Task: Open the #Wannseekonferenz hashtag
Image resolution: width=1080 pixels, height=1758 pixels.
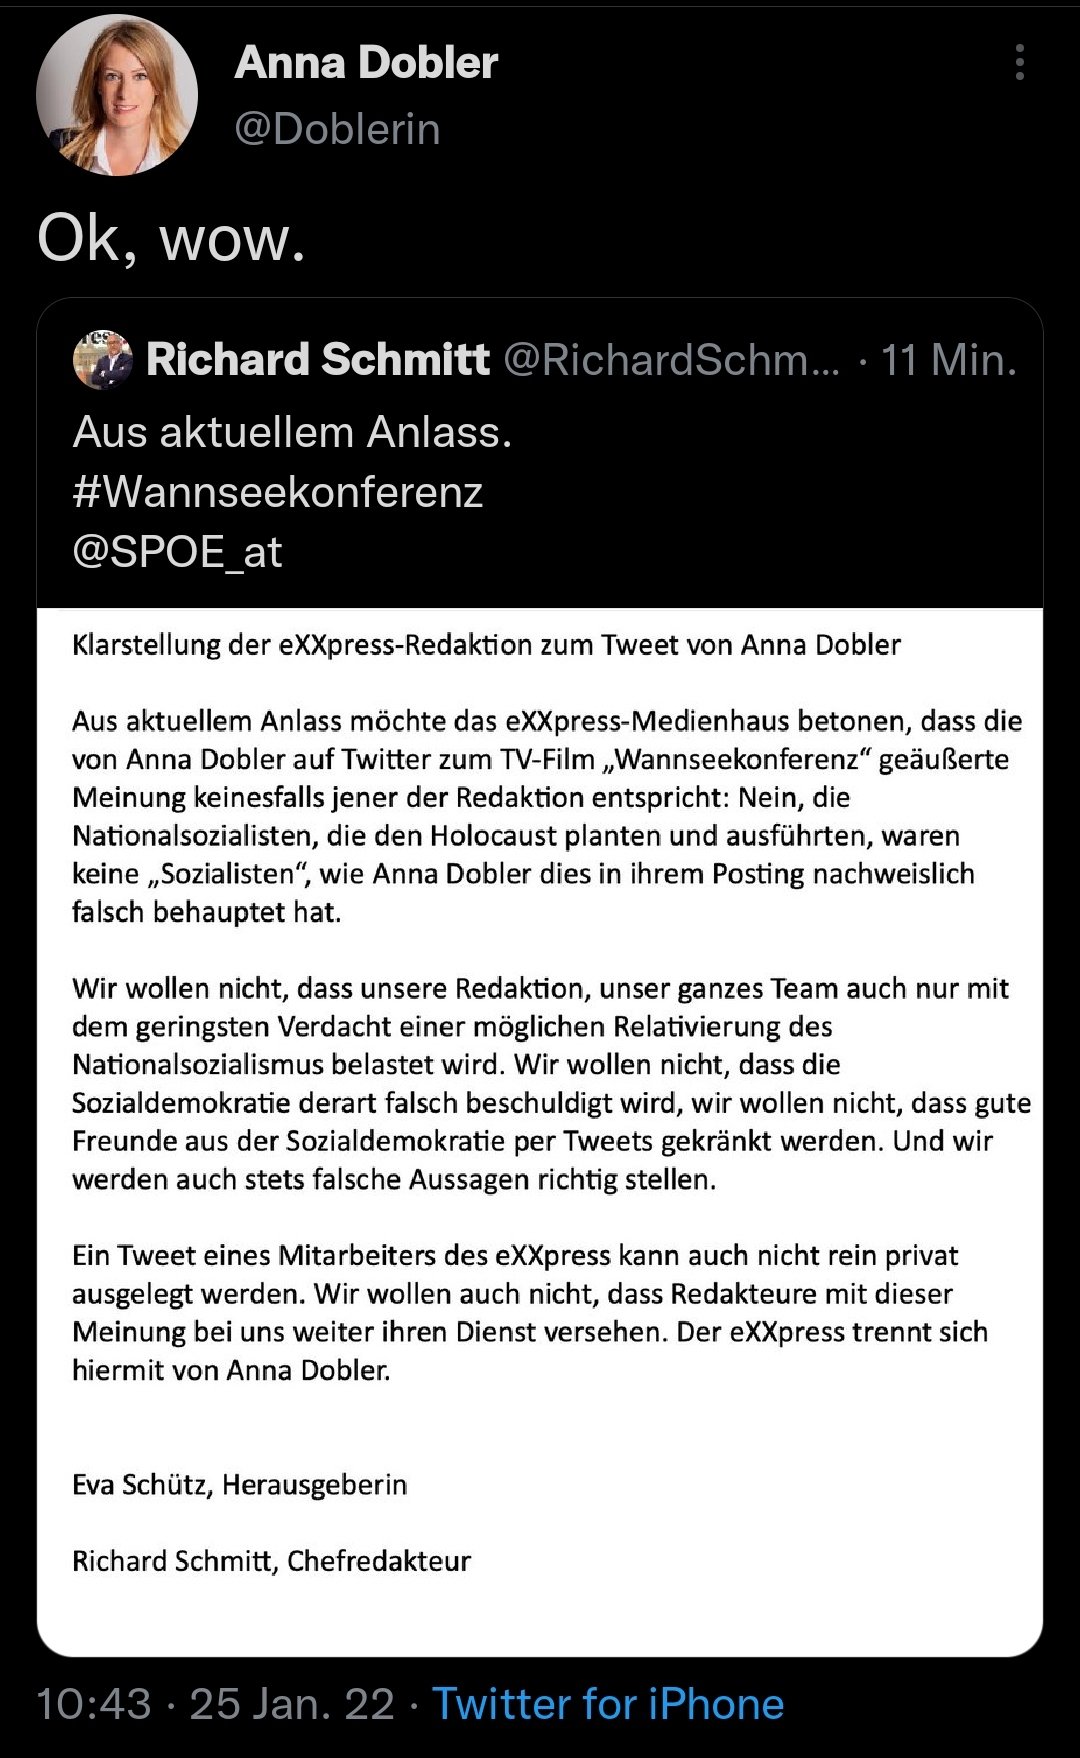Action: coord(278,492)
